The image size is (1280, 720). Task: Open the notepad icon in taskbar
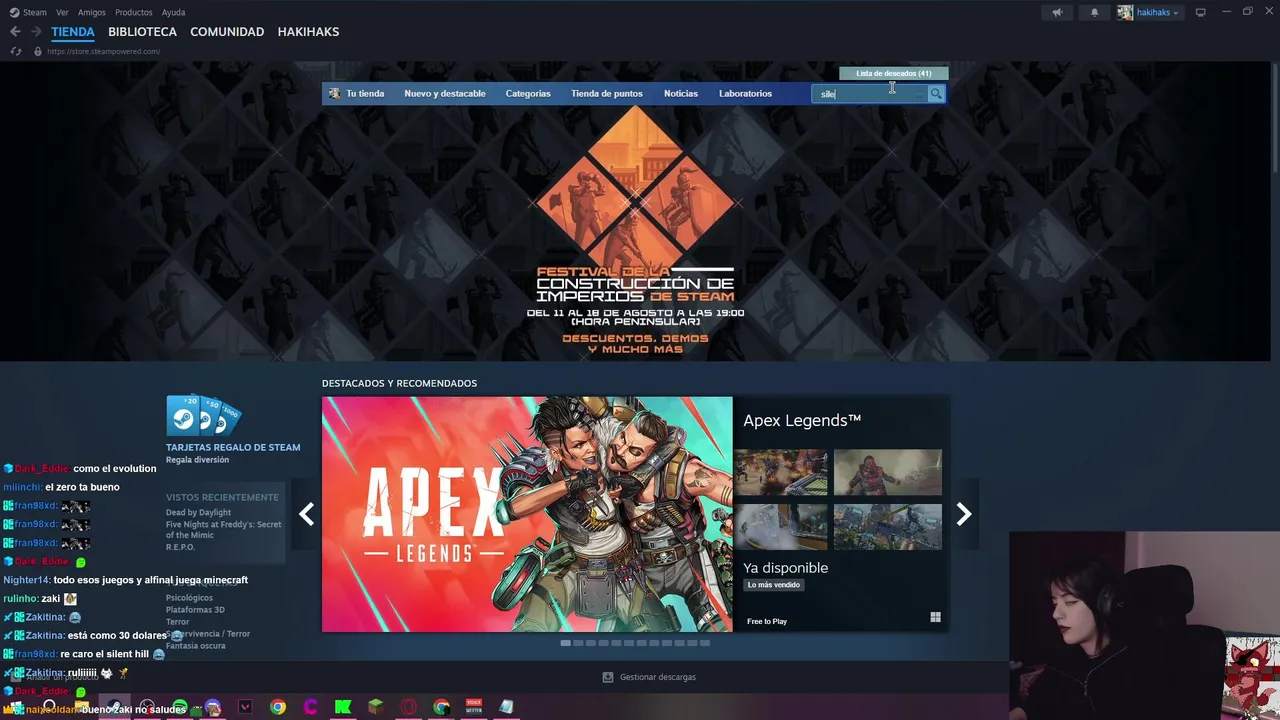click(506, 707)
